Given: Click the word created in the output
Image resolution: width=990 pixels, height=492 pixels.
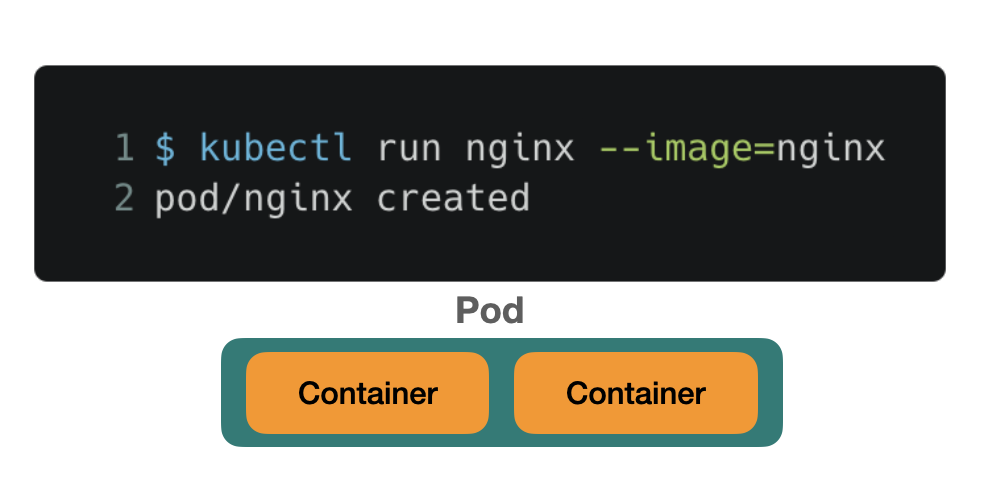Looking at the screenshot, I should 453,198.
